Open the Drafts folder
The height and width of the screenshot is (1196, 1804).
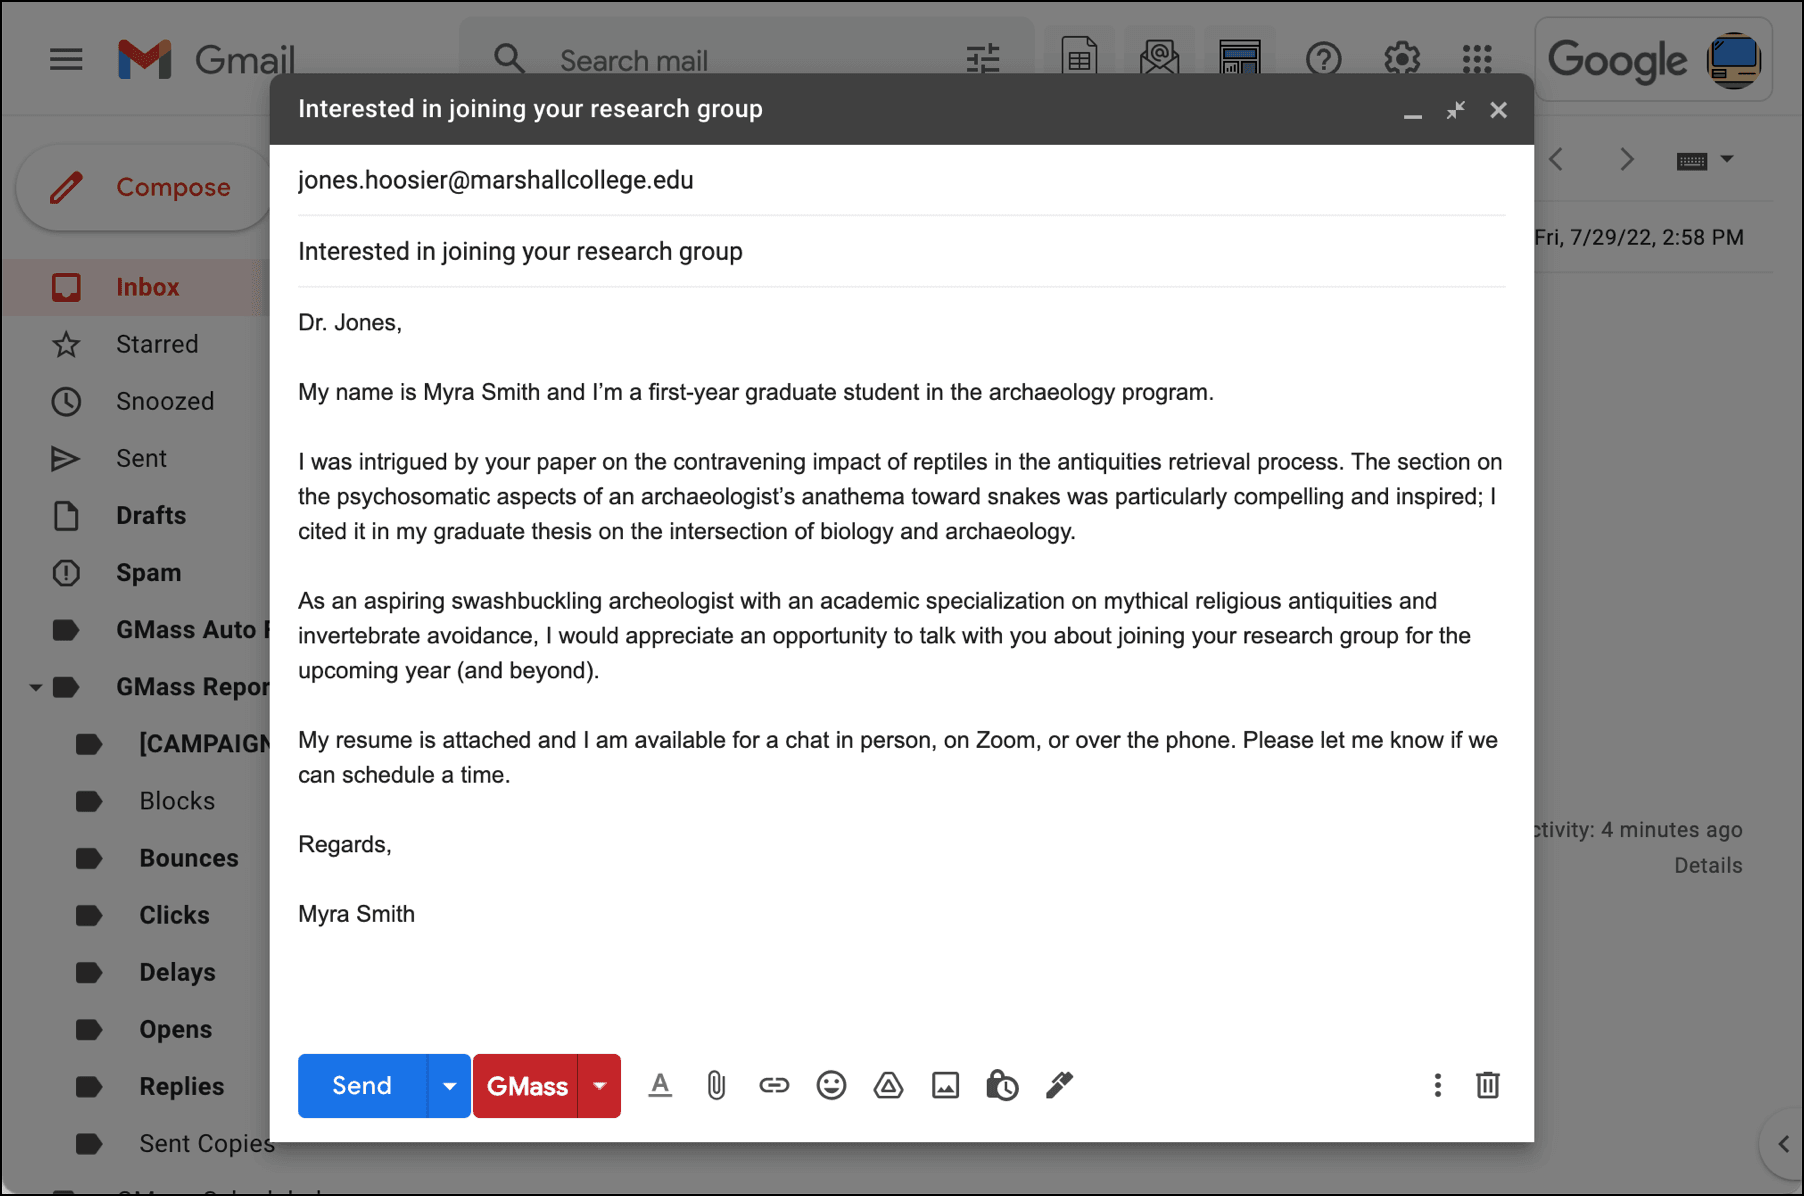tap(150, 515)
